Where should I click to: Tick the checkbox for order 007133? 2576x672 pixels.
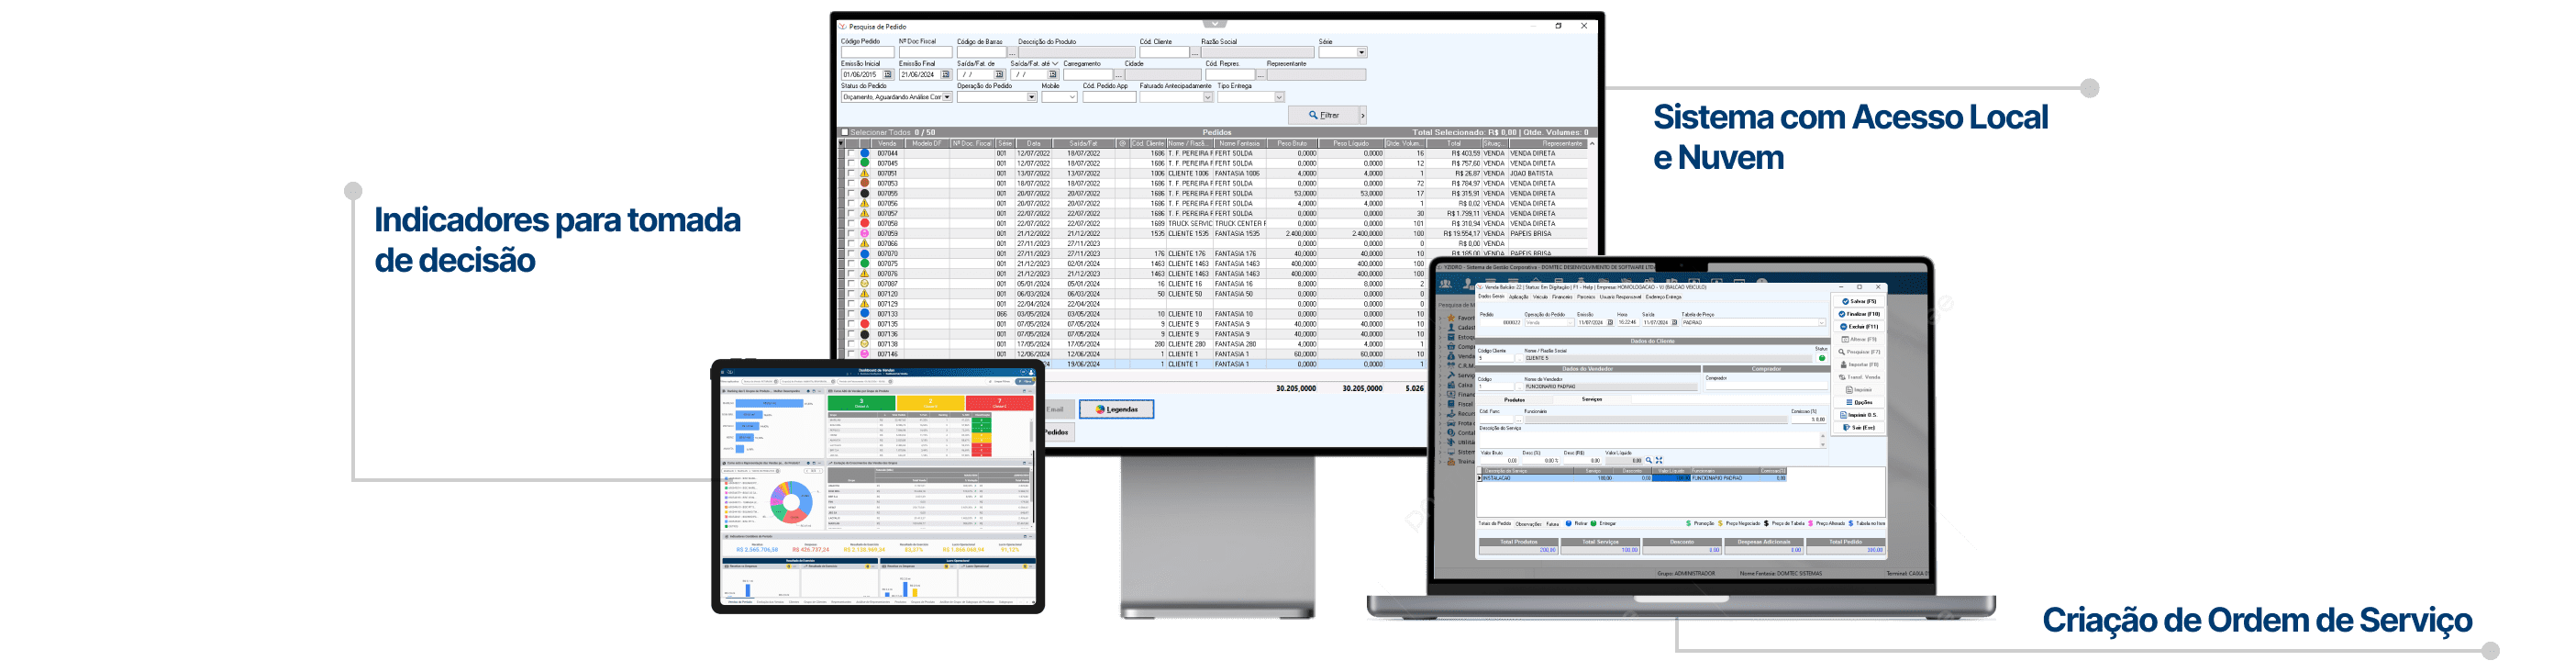click(851, 314)
